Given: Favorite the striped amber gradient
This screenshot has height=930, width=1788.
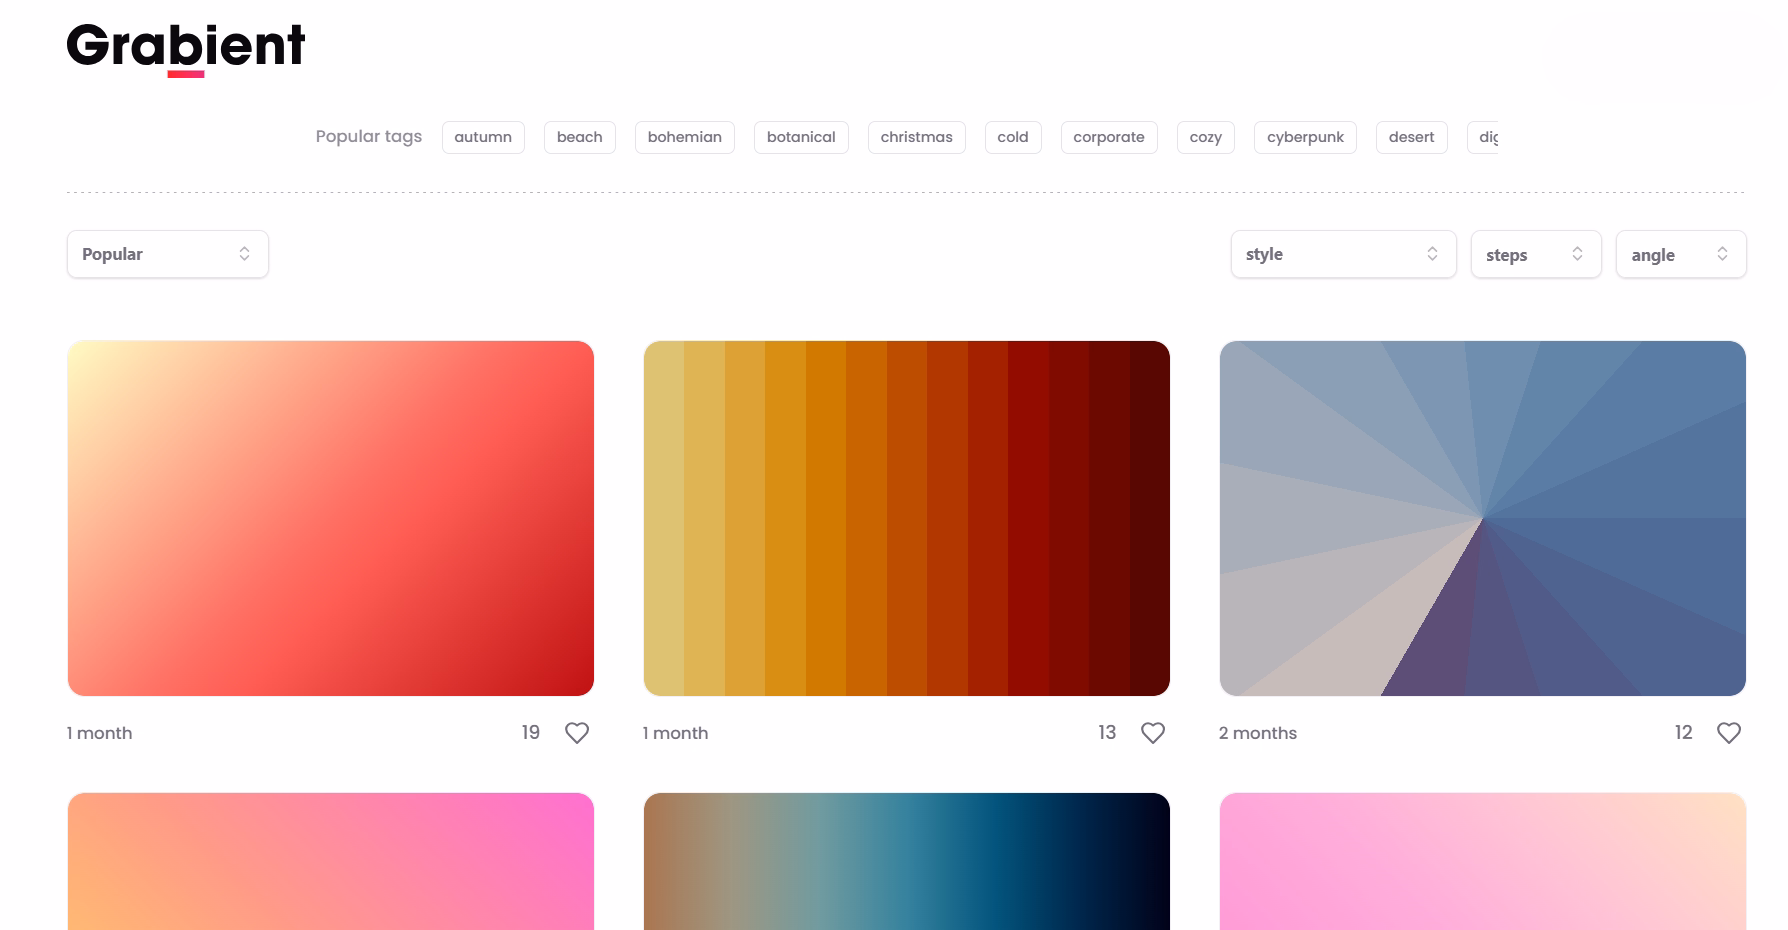Looking at the screenshot, I should 1152,732.
